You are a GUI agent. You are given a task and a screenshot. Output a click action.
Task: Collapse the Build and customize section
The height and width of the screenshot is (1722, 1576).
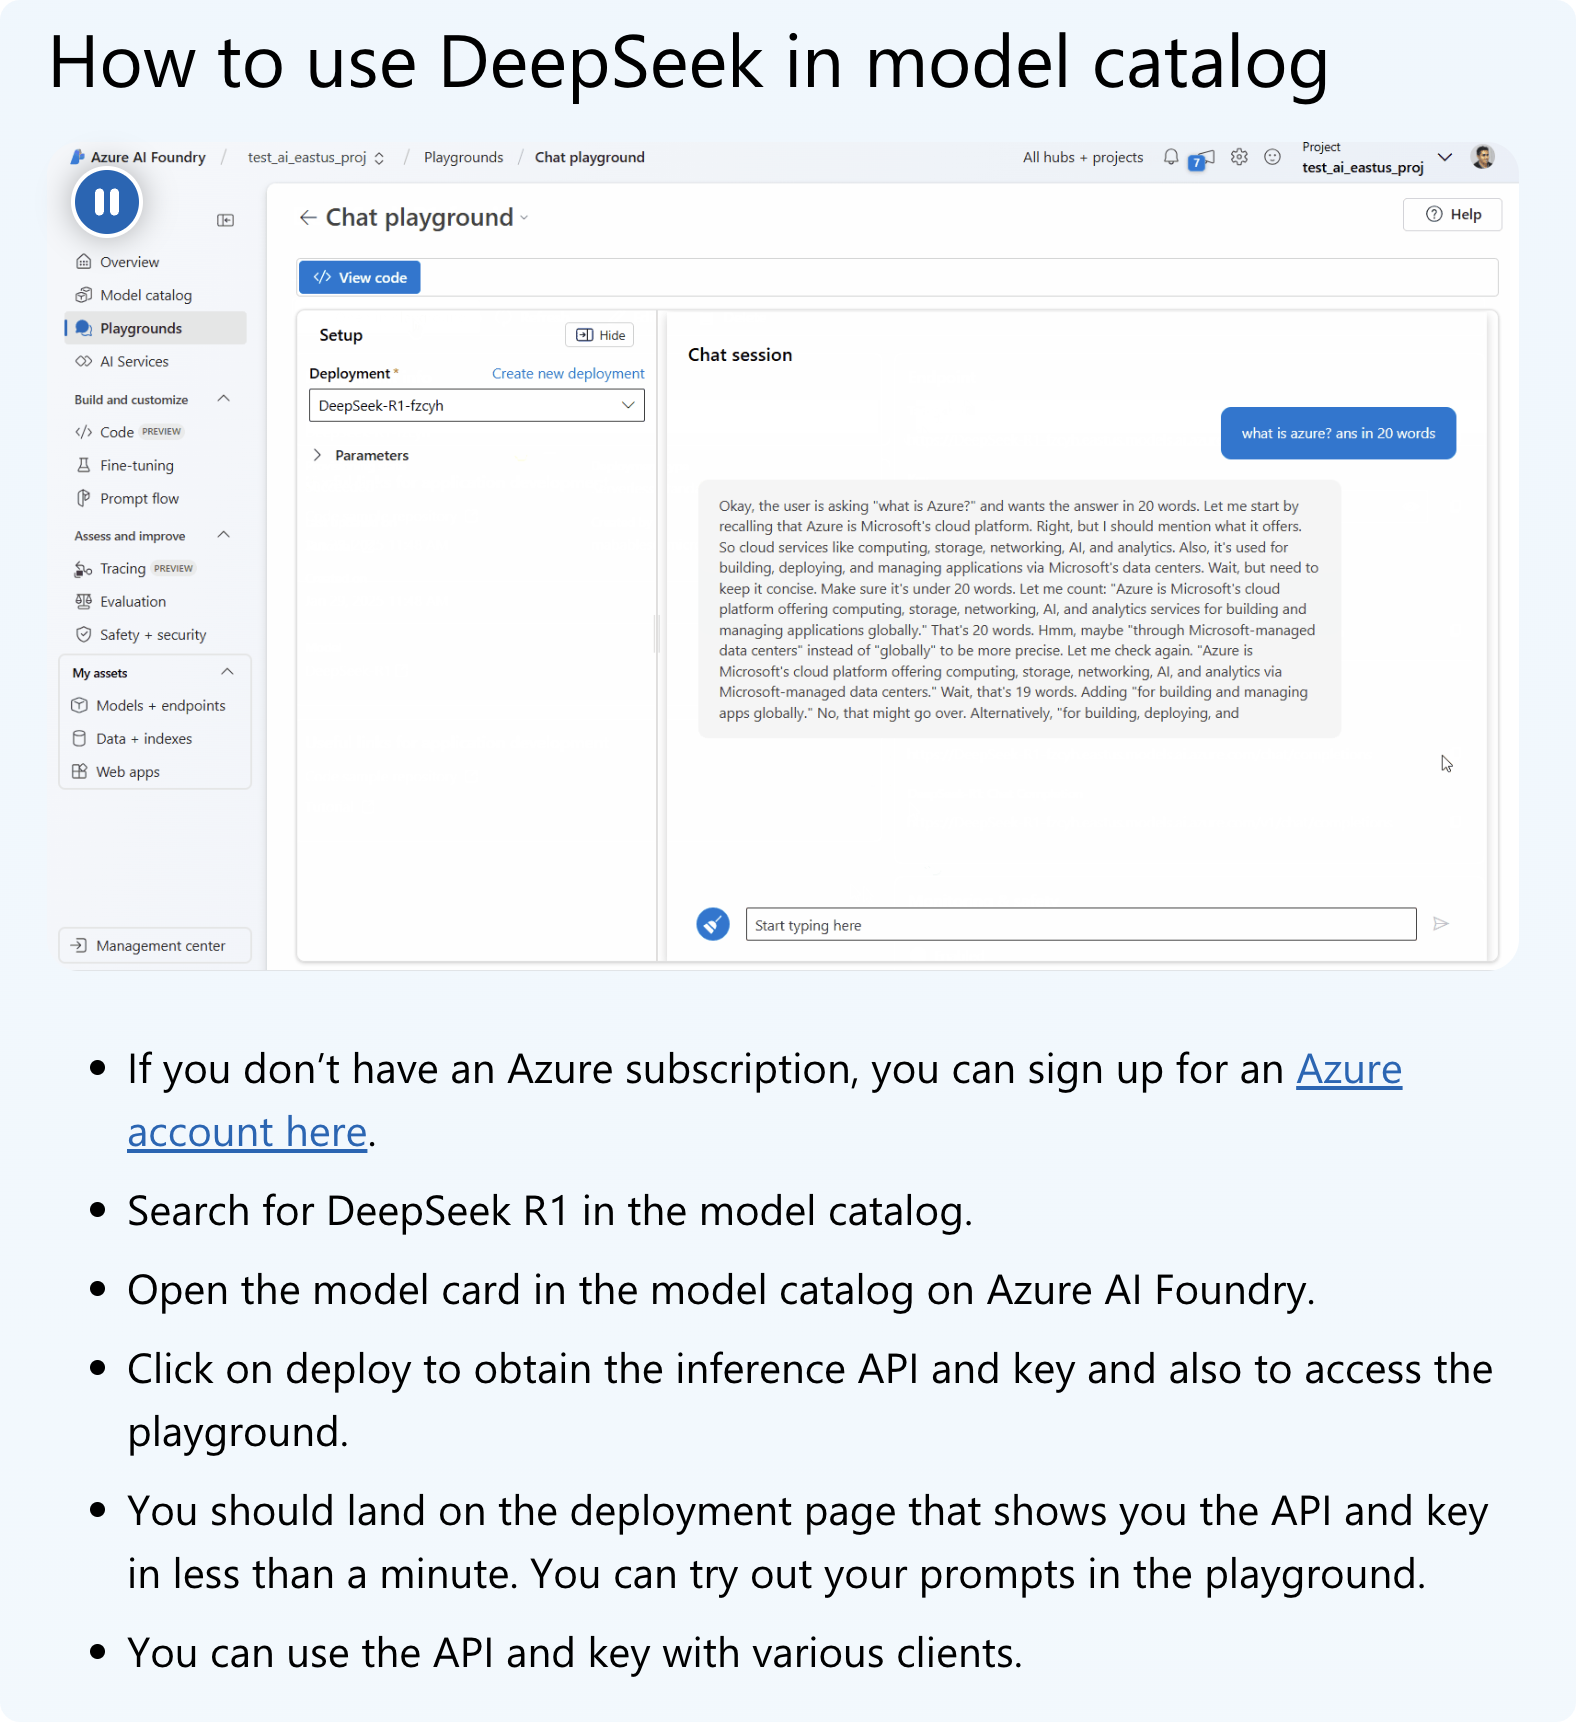pyautogui.click(x=224, y=398)
